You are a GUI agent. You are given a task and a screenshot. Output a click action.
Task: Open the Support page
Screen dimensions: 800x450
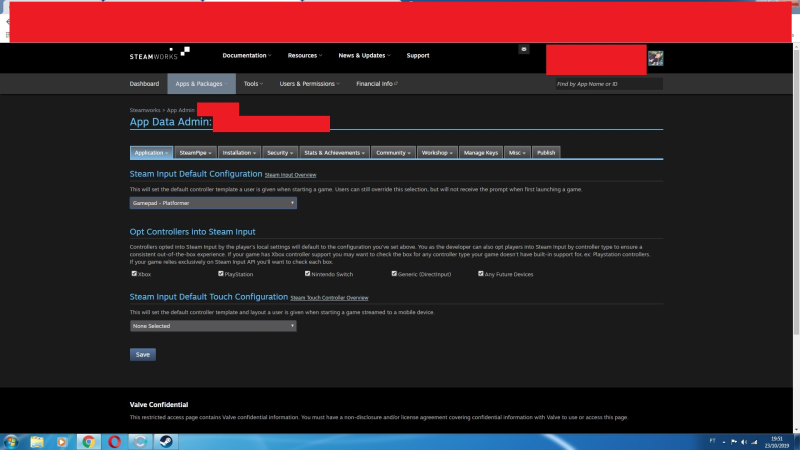418,55
